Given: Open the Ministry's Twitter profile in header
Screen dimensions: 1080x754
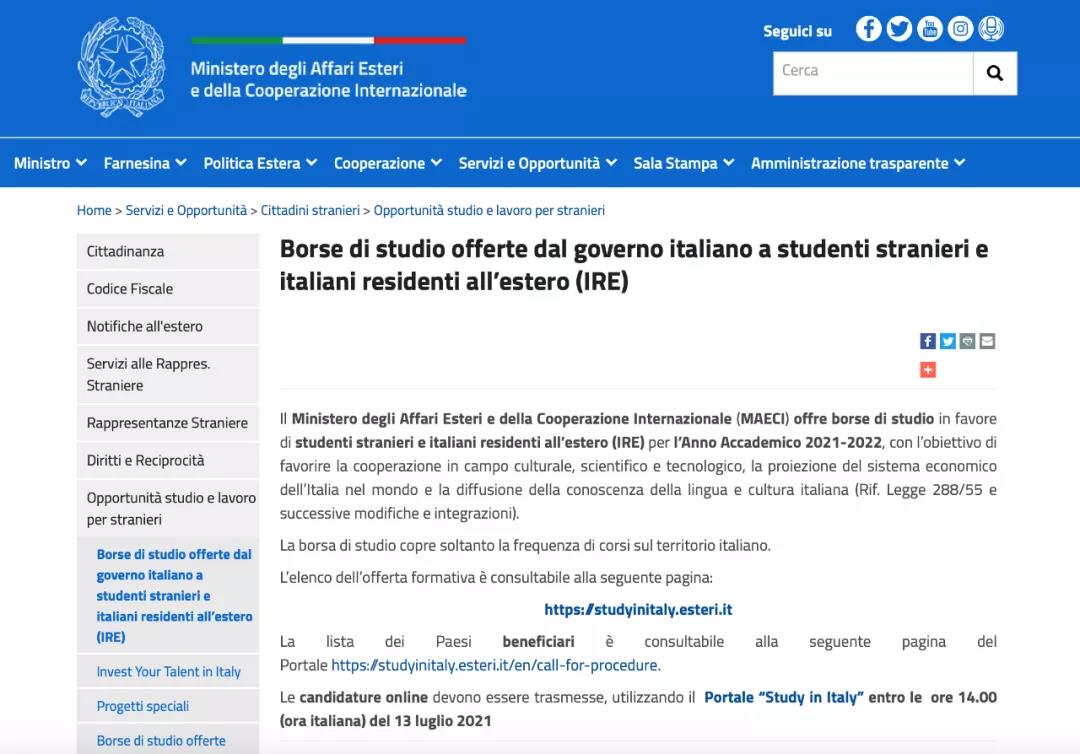Looking at the screenshot, I should pyautogui.click(x=899, y=29).
